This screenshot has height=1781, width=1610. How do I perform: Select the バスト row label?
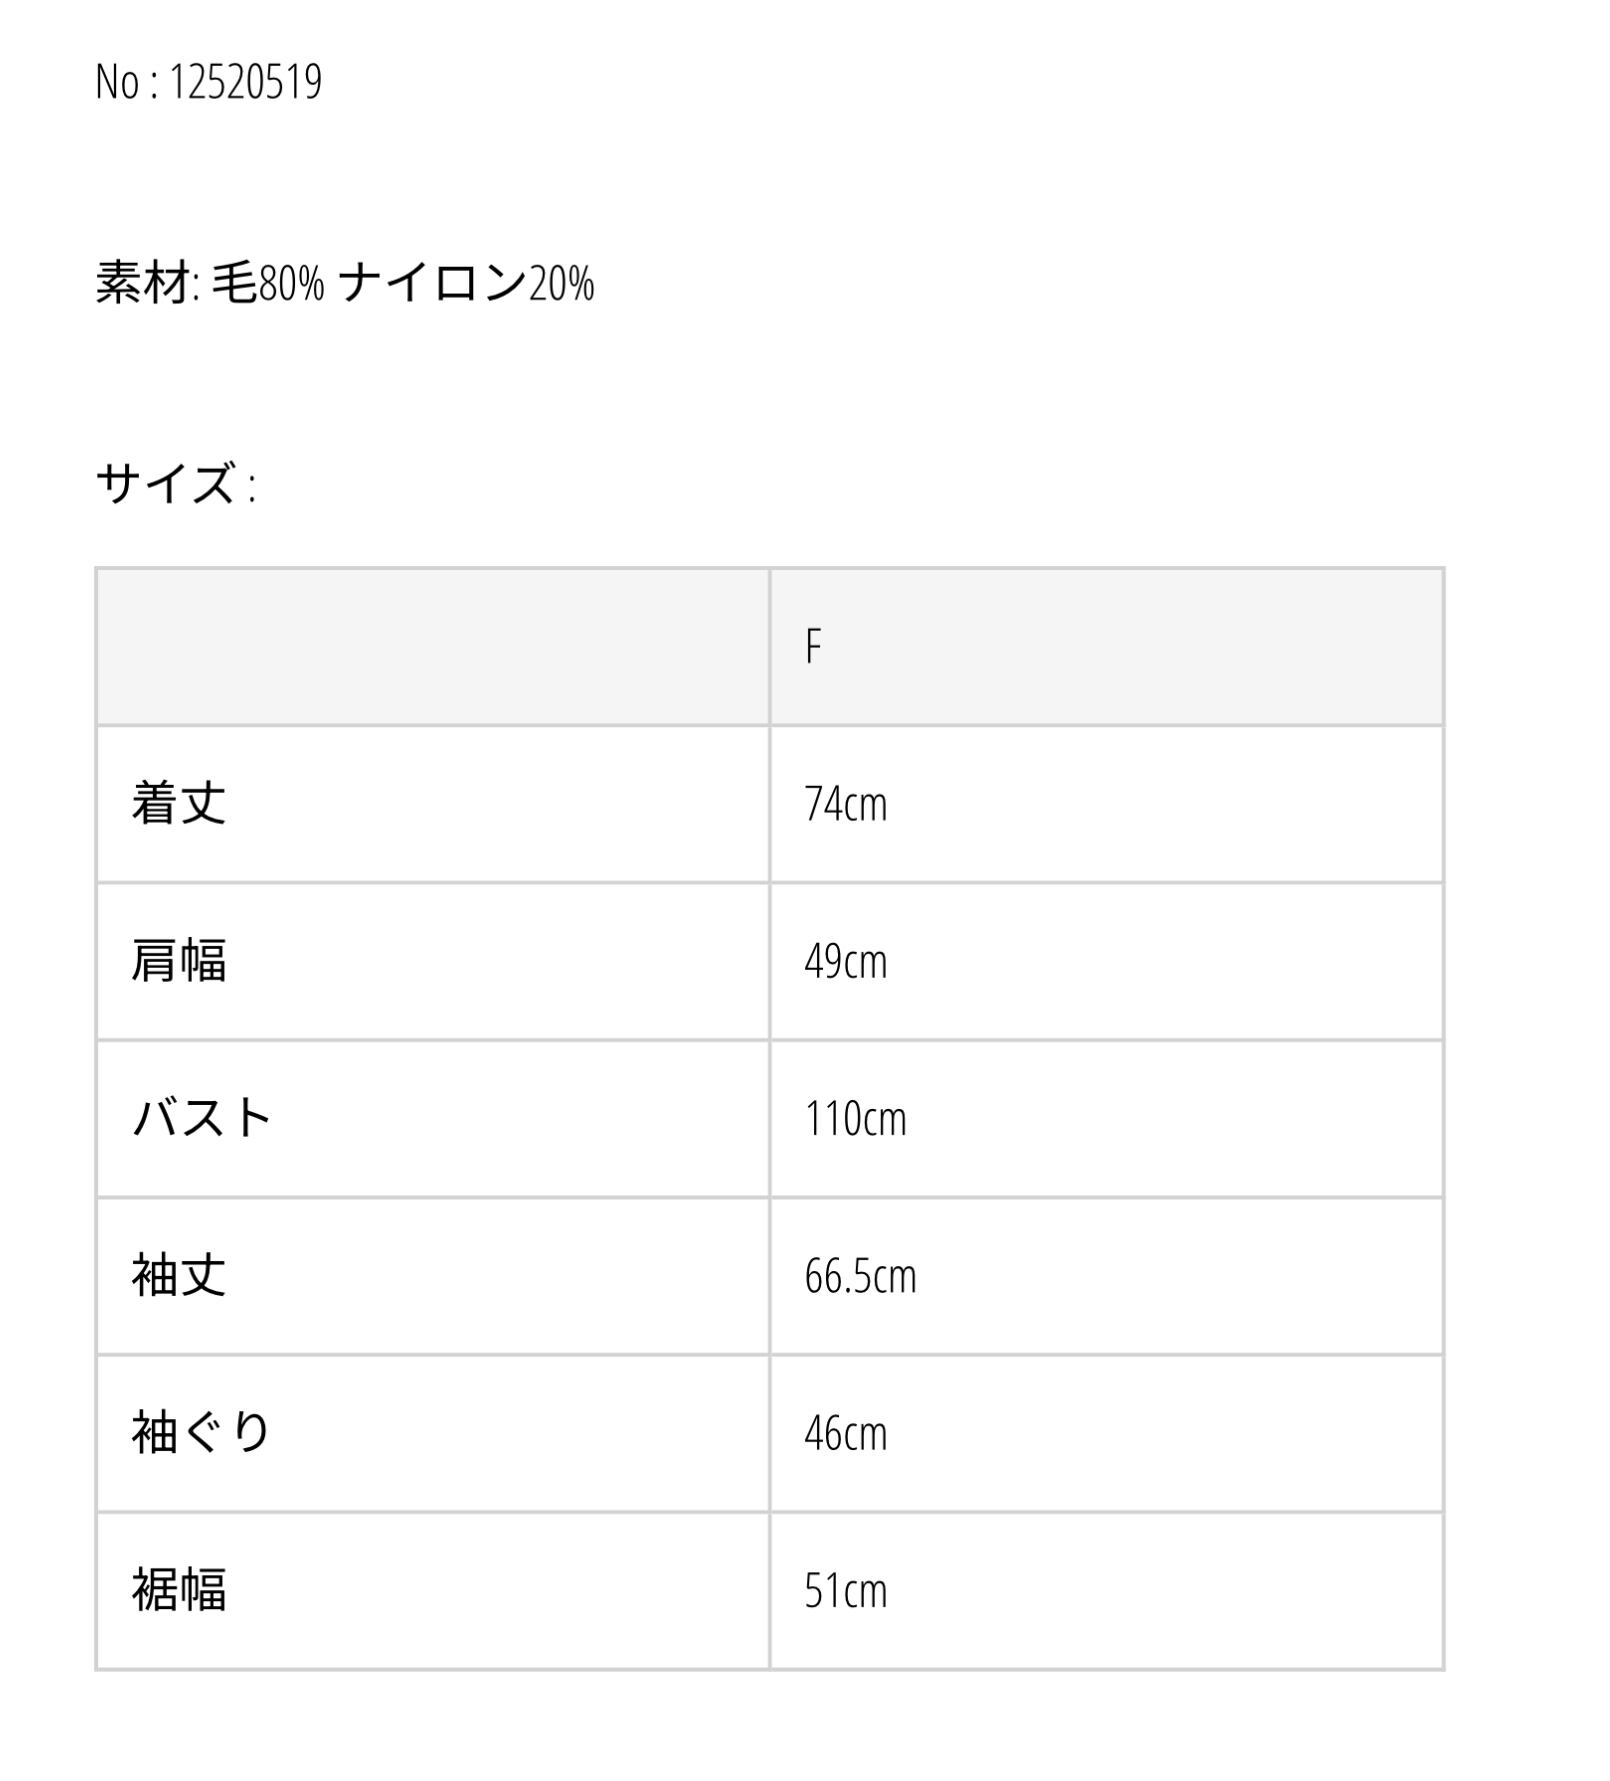[x=202, y=1118]
